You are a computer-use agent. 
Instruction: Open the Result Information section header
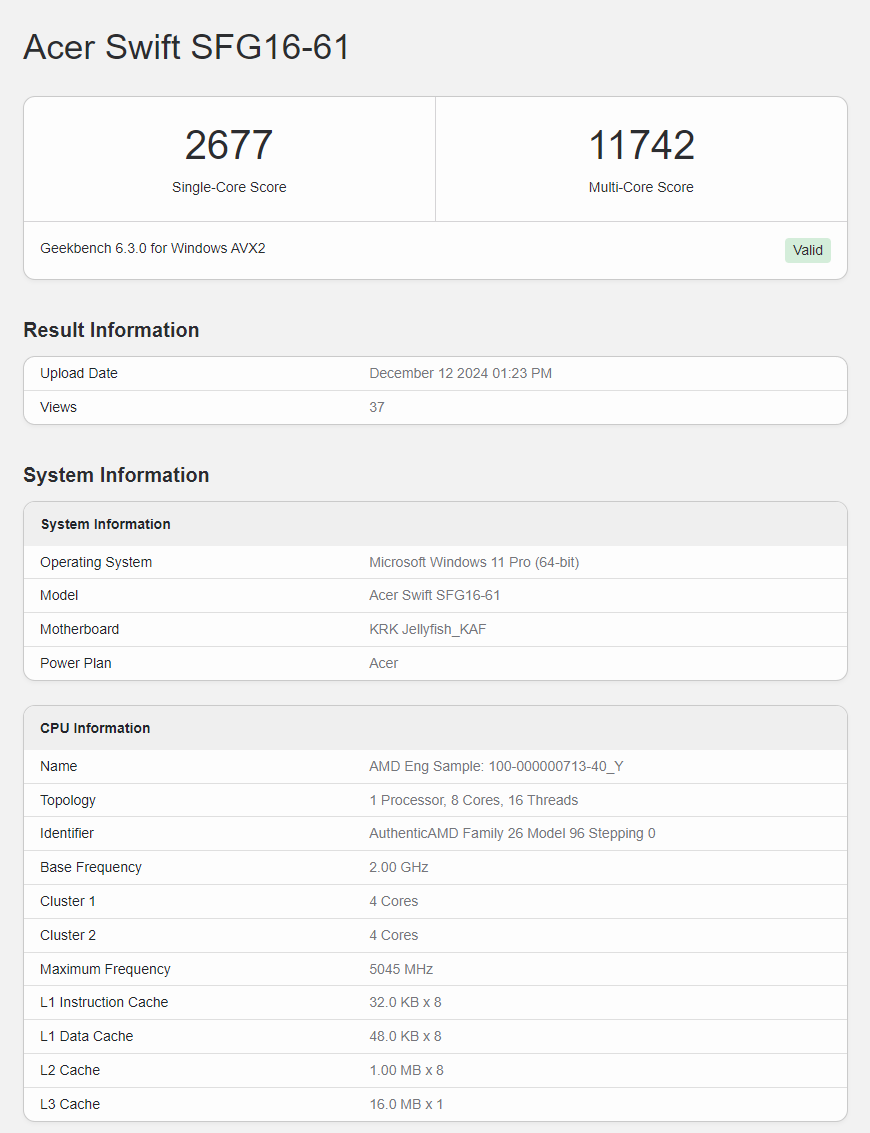point(111,330)
